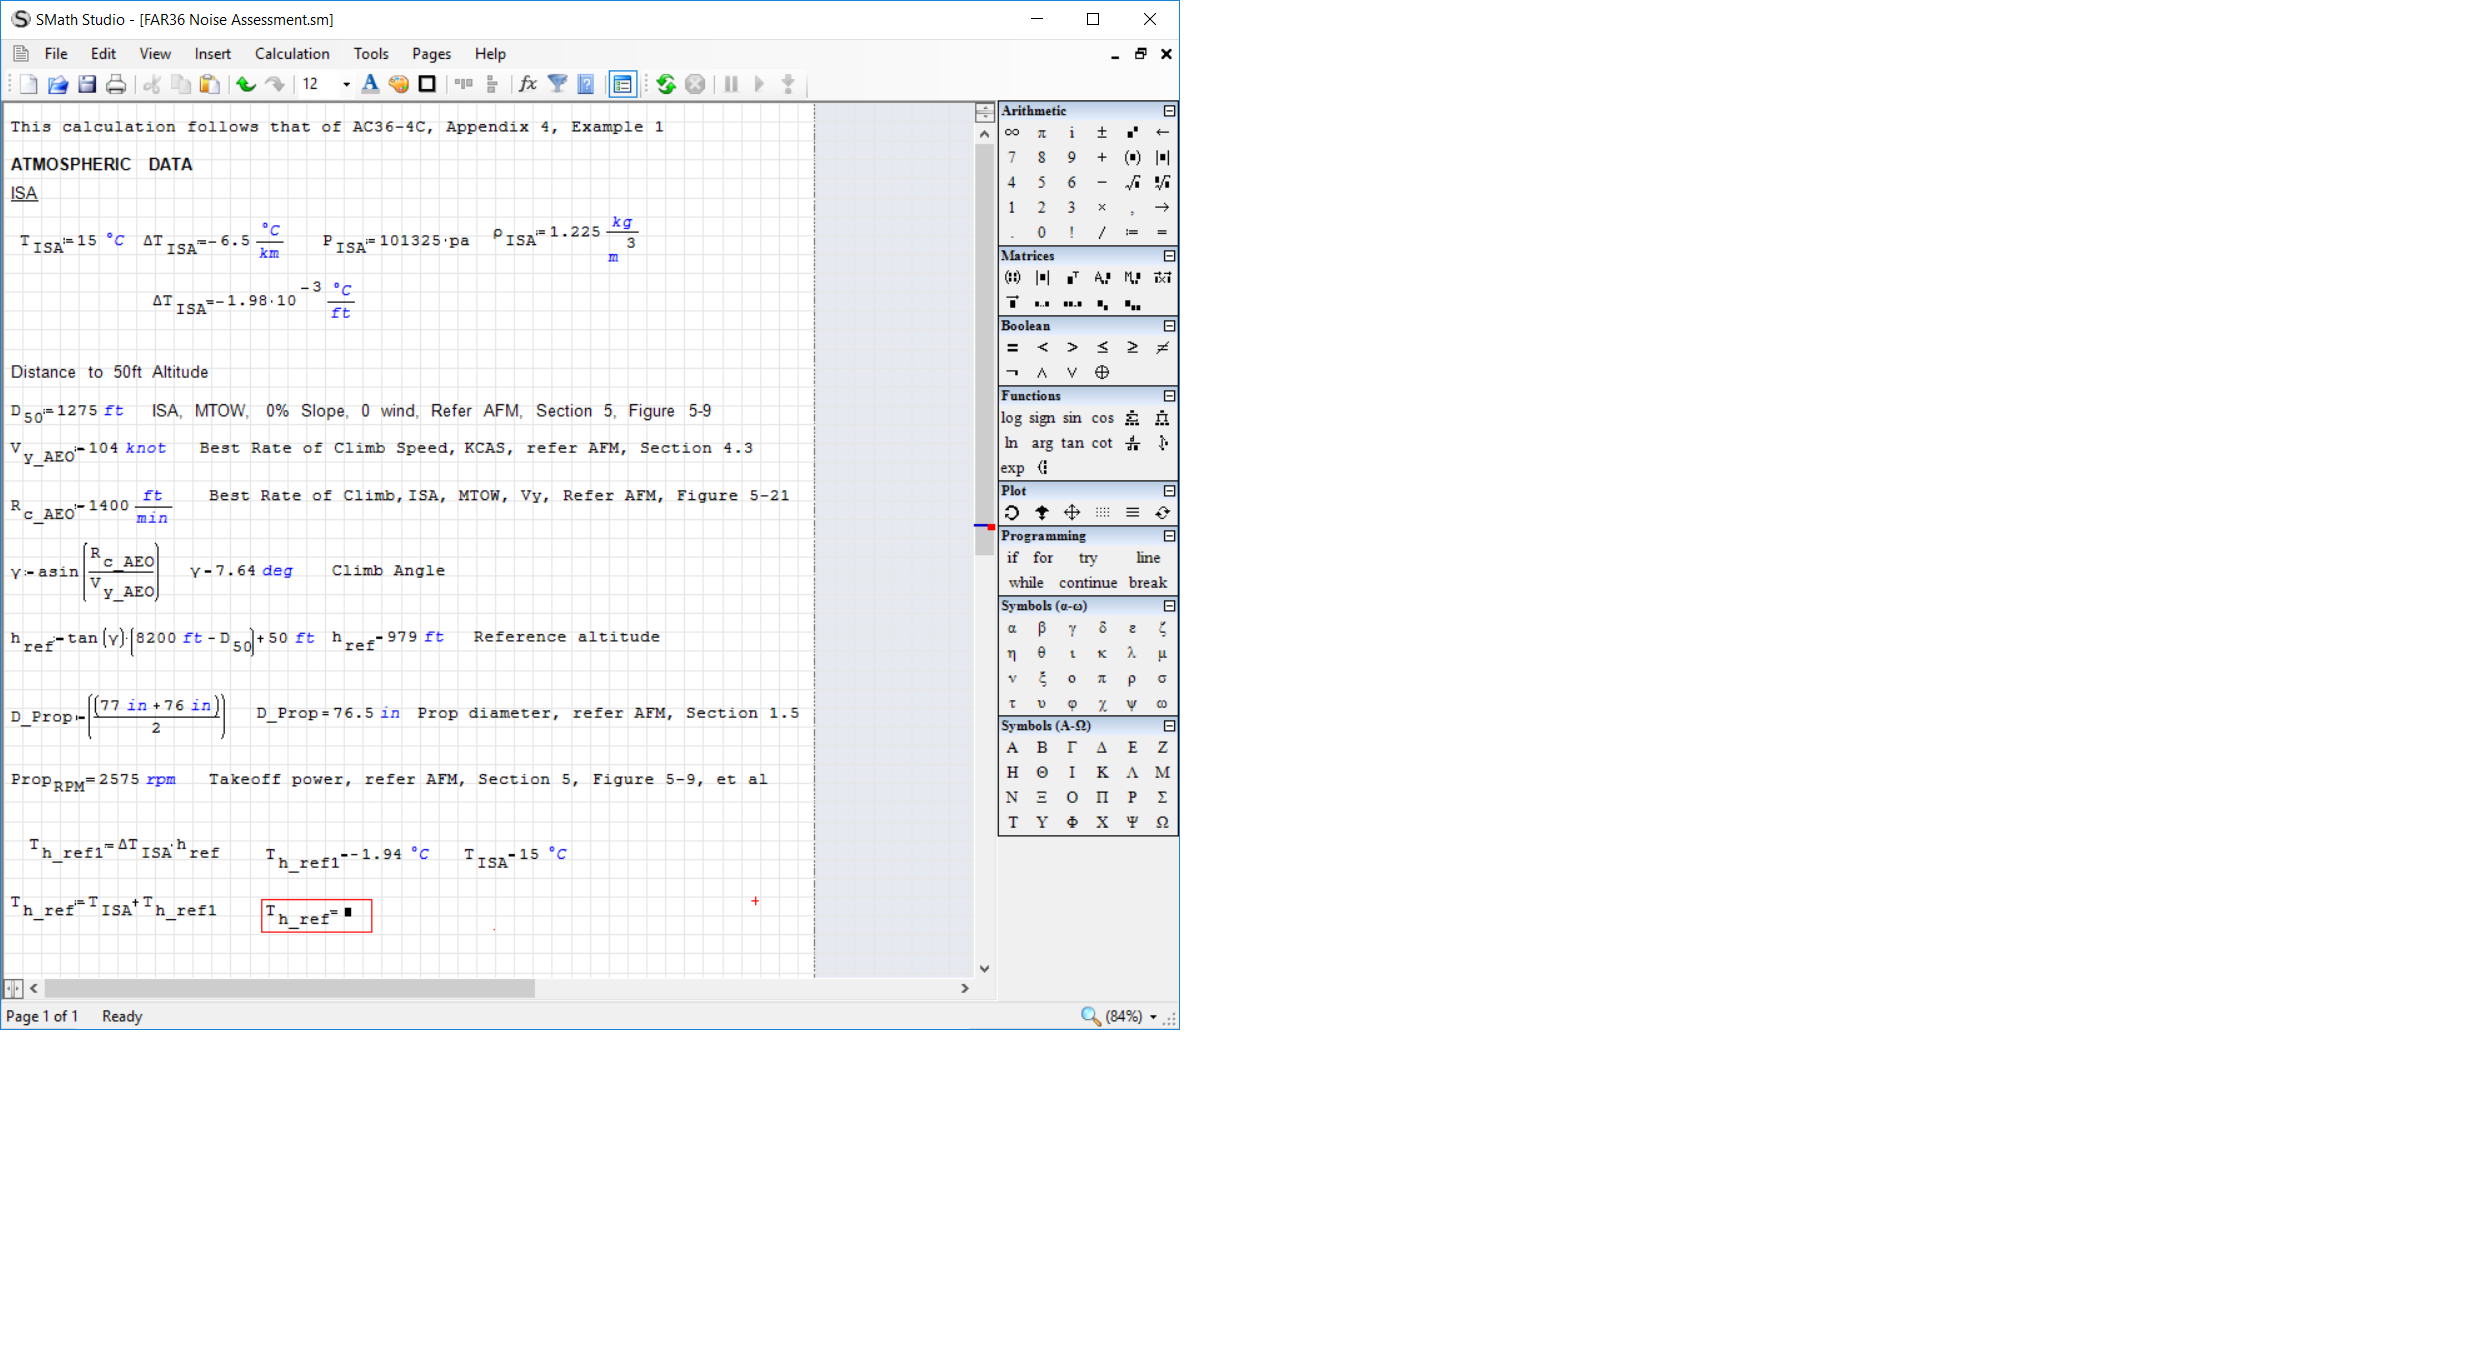Click the open file folder icon

[x=58, y=84]
